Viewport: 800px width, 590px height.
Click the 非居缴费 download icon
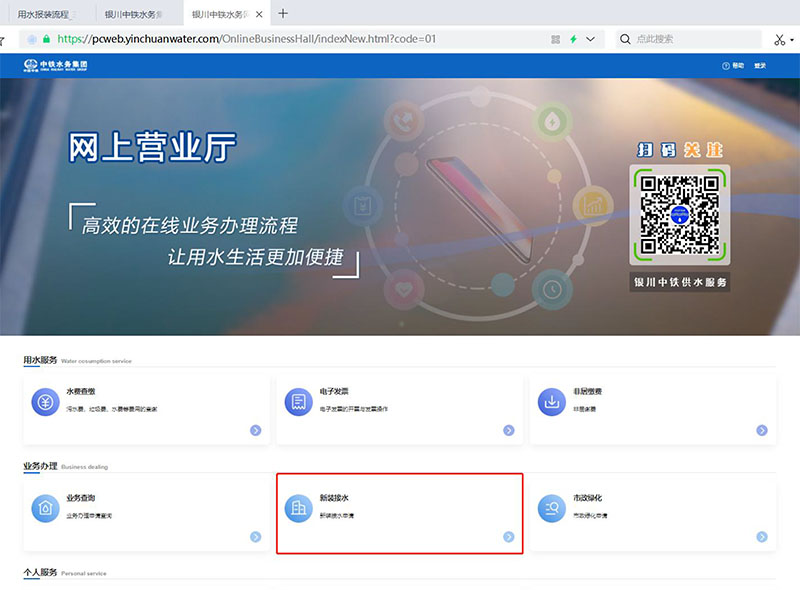coord(550,402)
